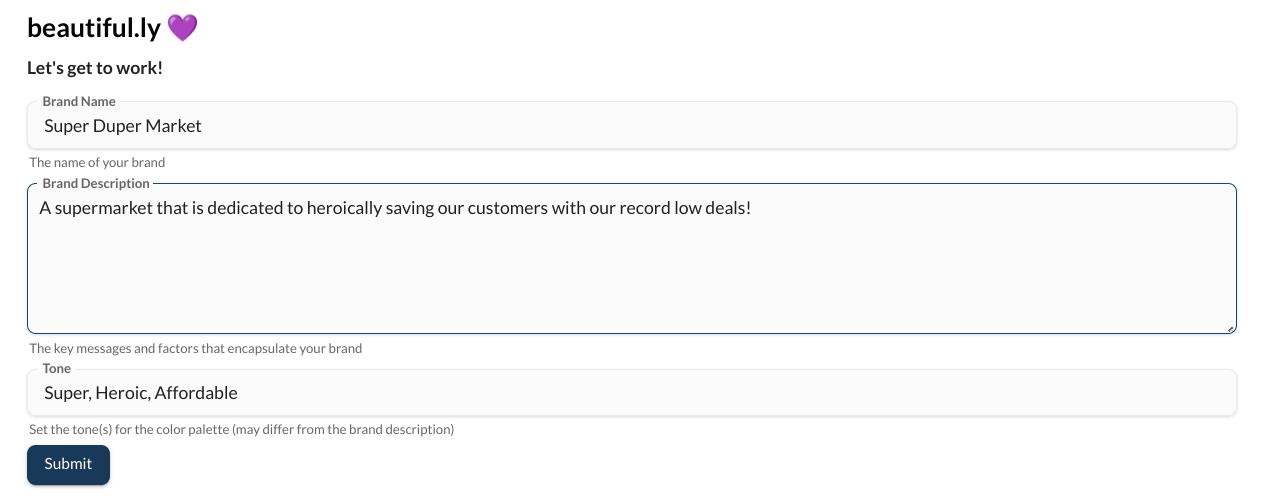Click the text area resize handle
1266x504 pixels.
pyautogui.click(x=1231, y=327)
